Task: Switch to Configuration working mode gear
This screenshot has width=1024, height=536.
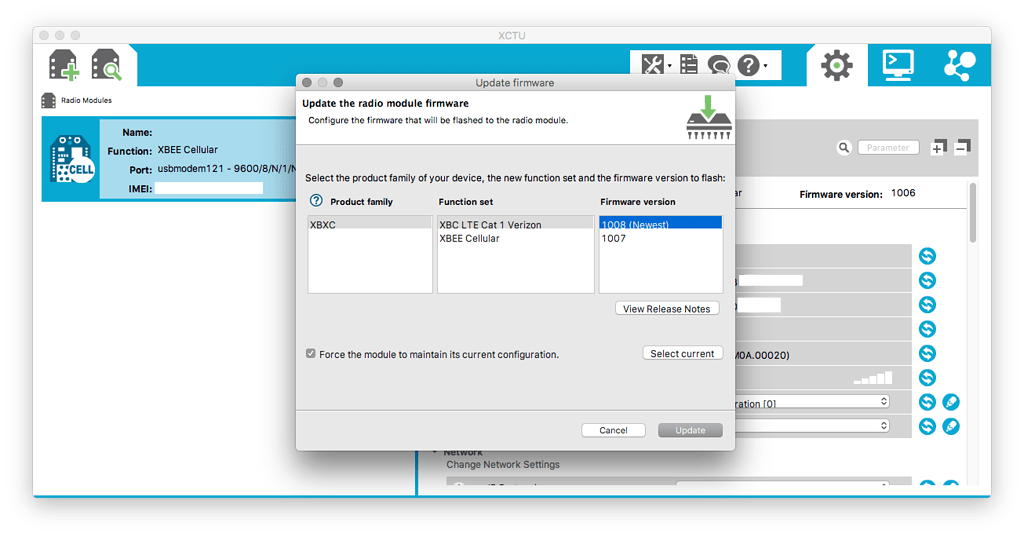Action: click(837, 65)
